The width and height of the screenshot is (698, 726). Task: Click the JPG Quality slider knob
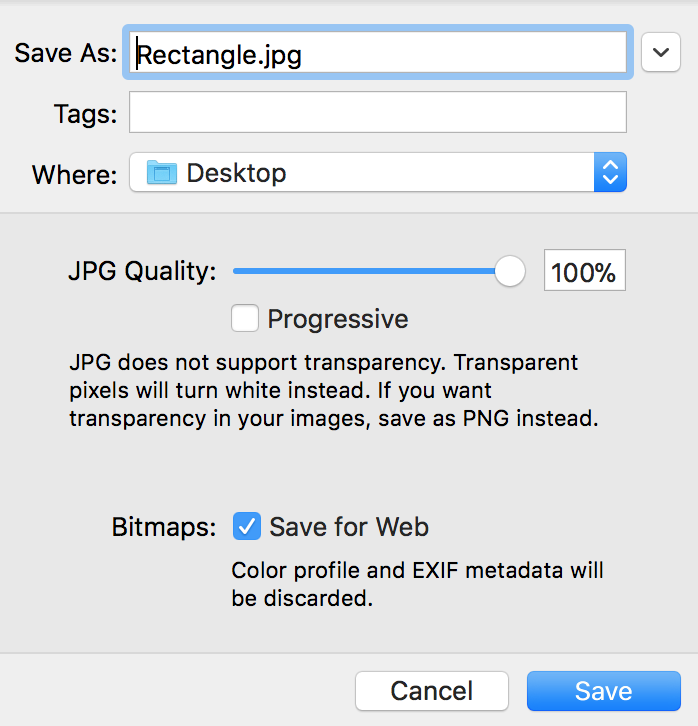pyautogui.click(x=510, y=271)
